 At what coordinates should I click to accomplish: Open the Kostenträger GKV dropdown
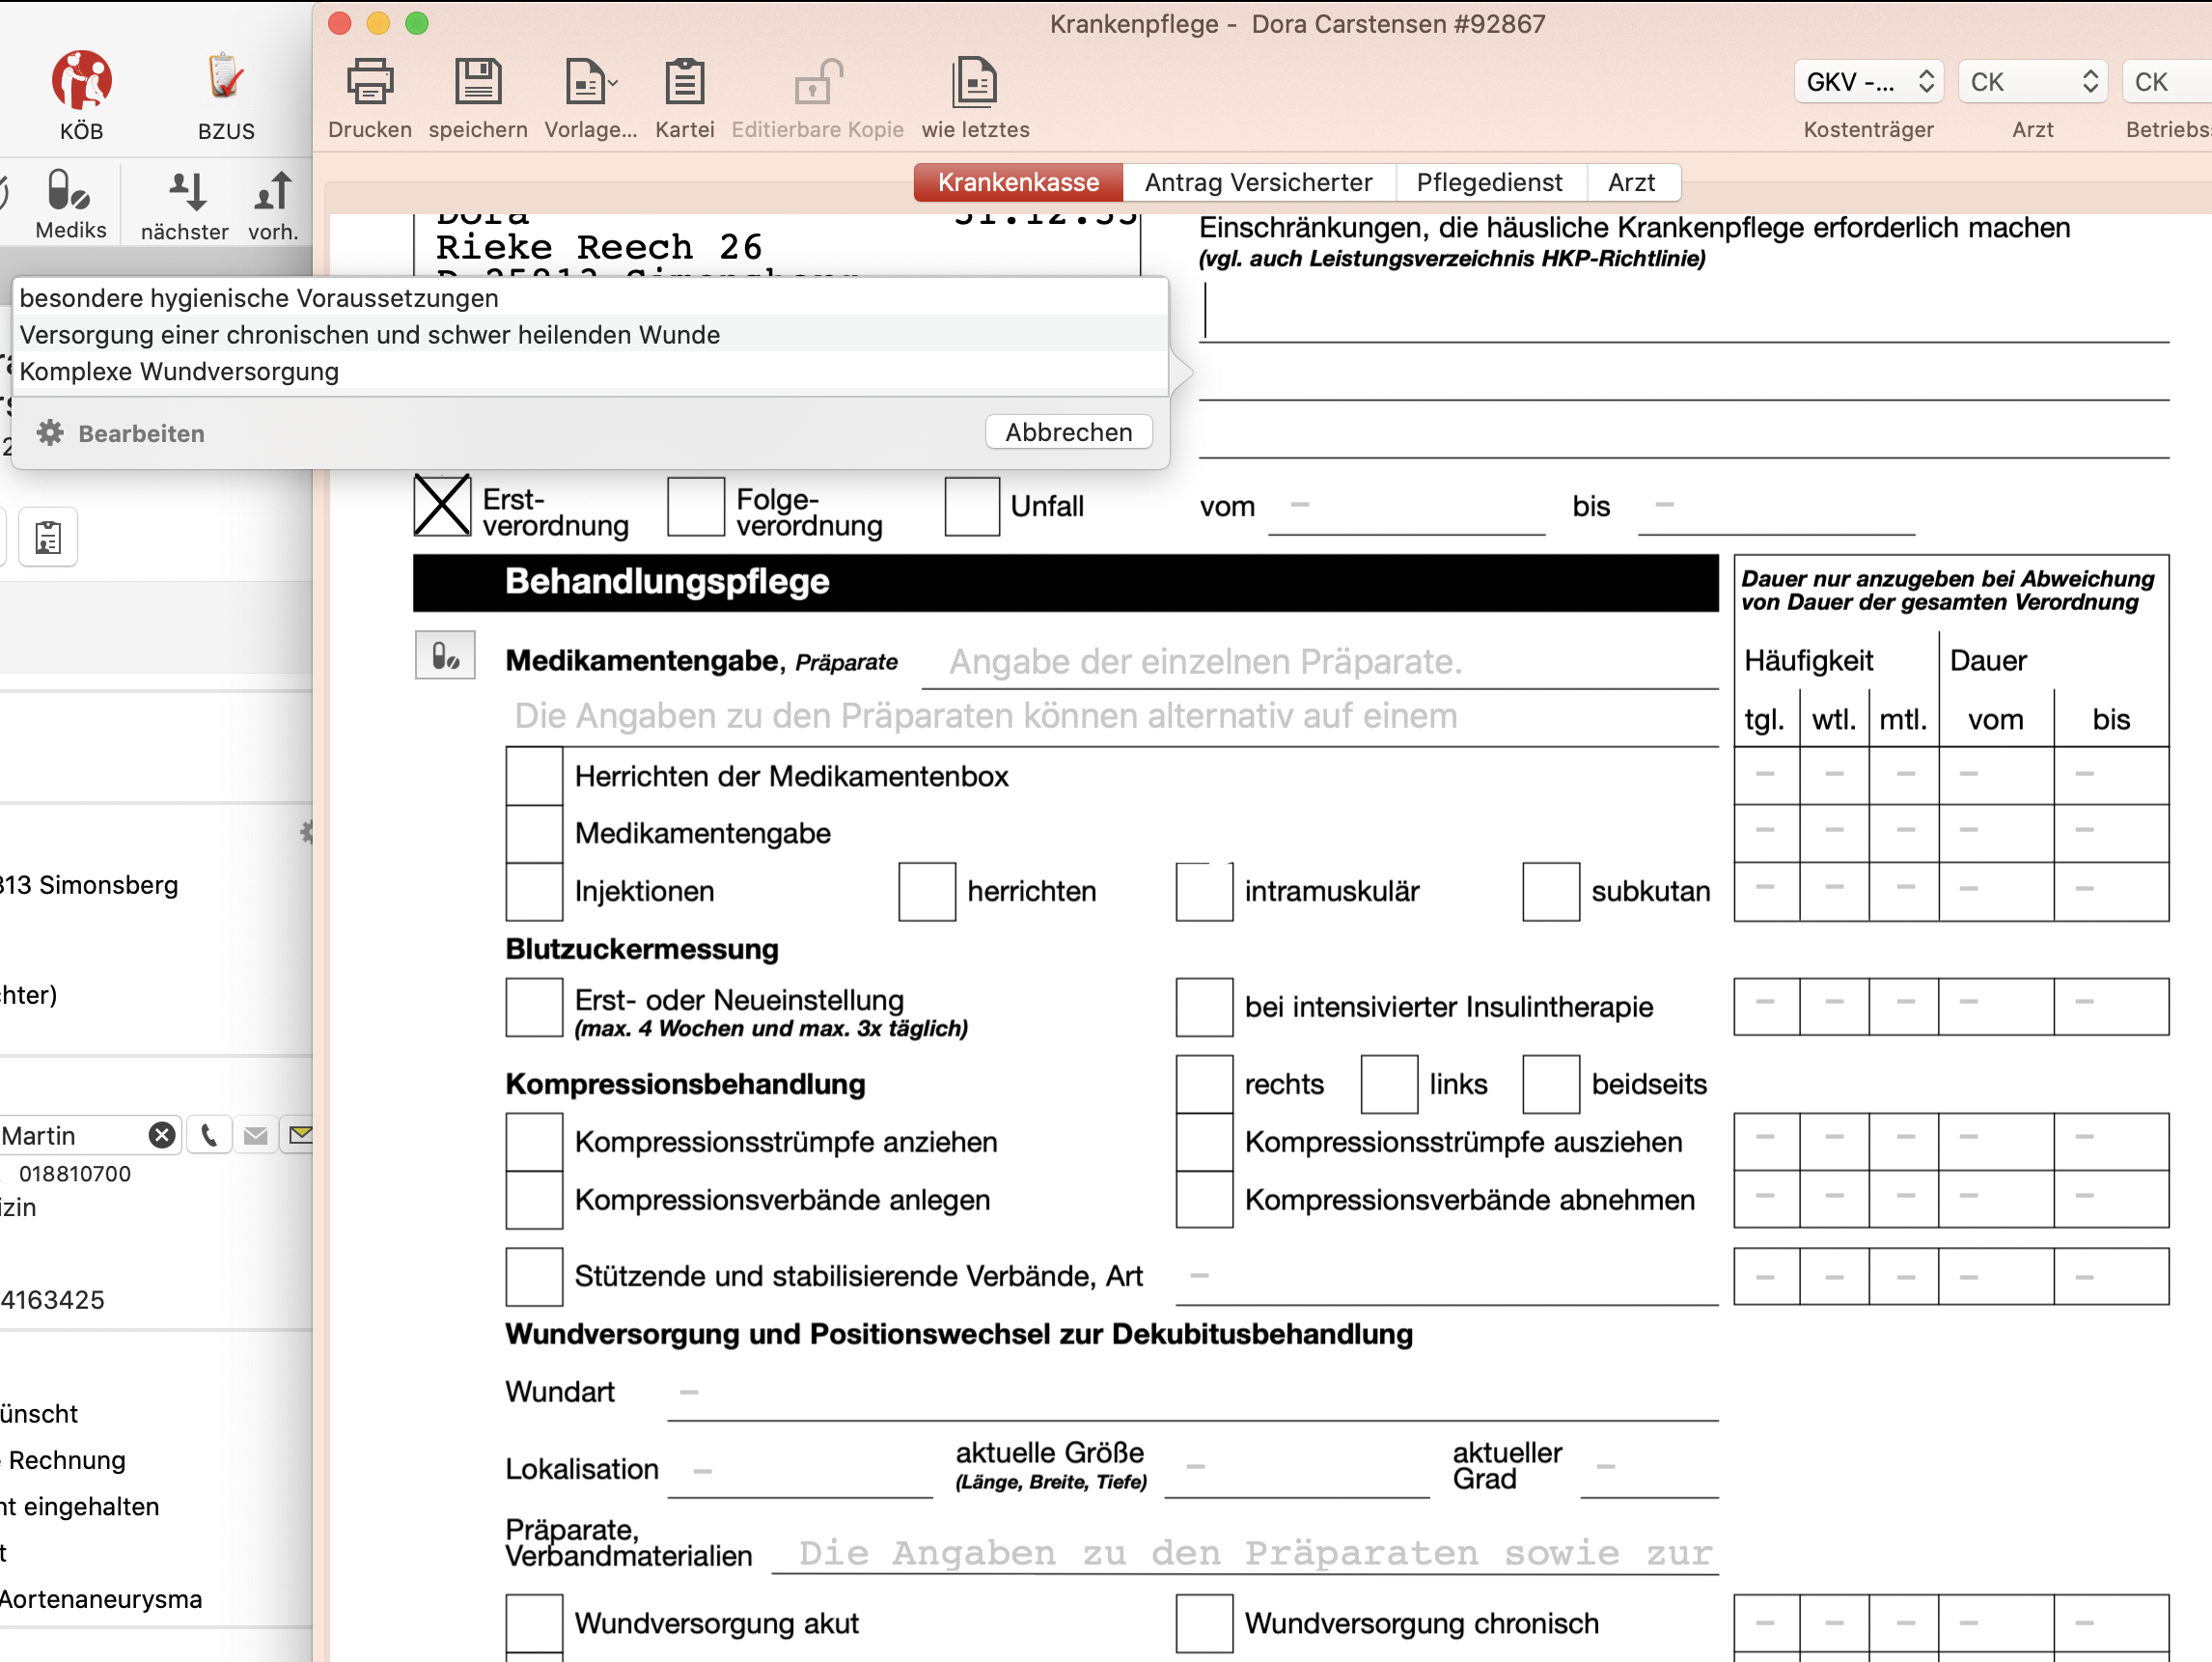tap(1868, 82)
